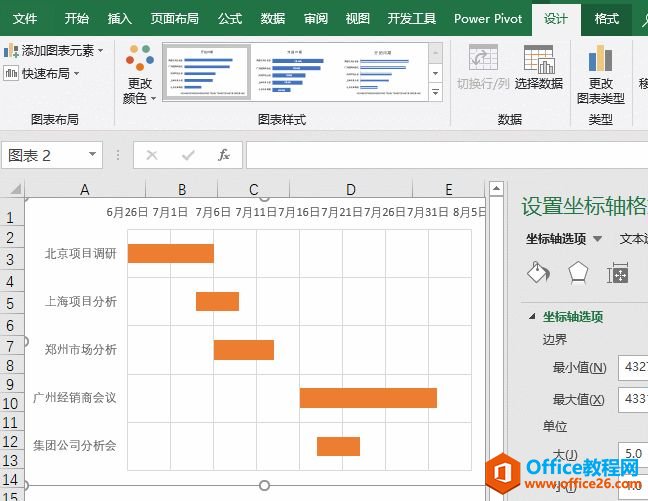Click the 7月16日 date axis label
Image resolution: width=648 pixels, height=501 pixels.
pos(299,212)
